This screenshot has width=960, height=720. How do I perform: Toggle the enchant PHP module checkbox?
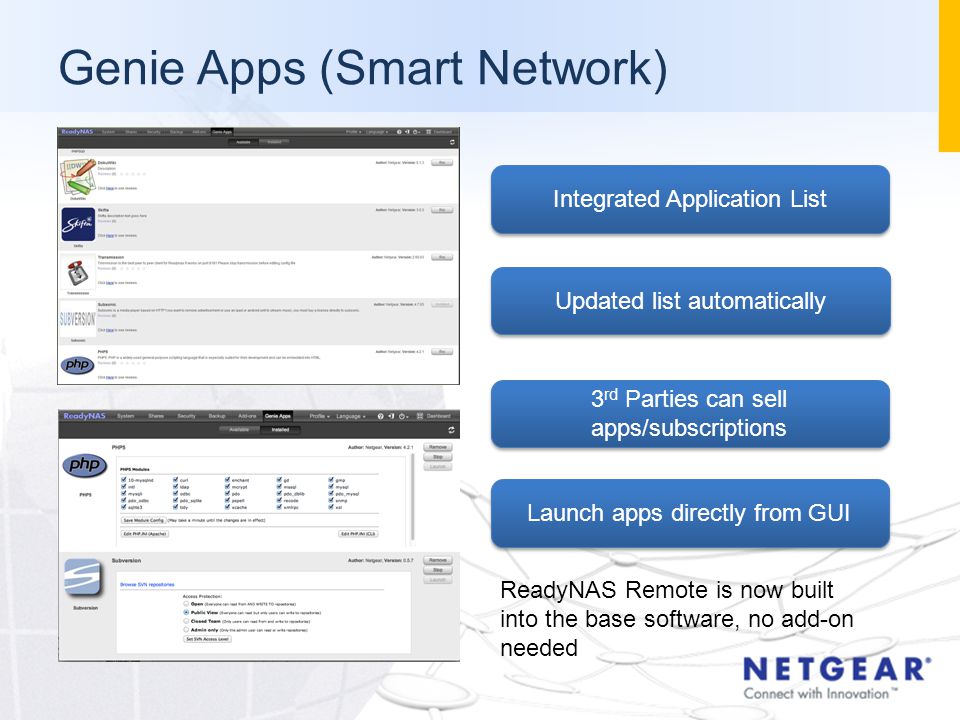coord(228,480)
